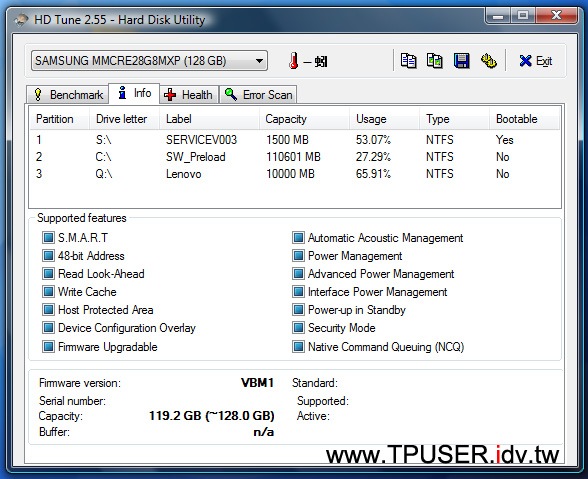Switch to the Health tab
Viewport: 588px width, 479px height.
click(x=189, y=95)
